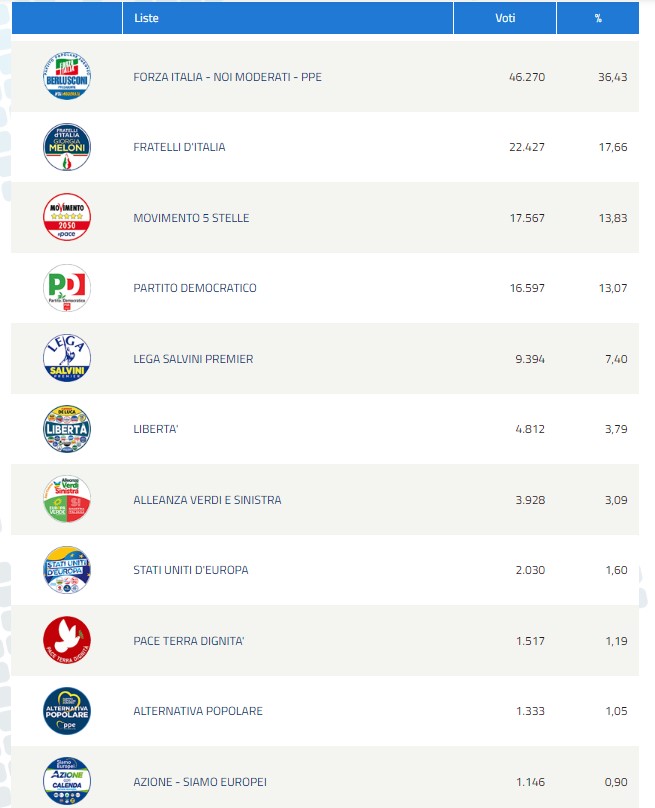Click the Forza Italia Berlusconi party logo
Screen dimensions: 655x808
tap(67, 77)
